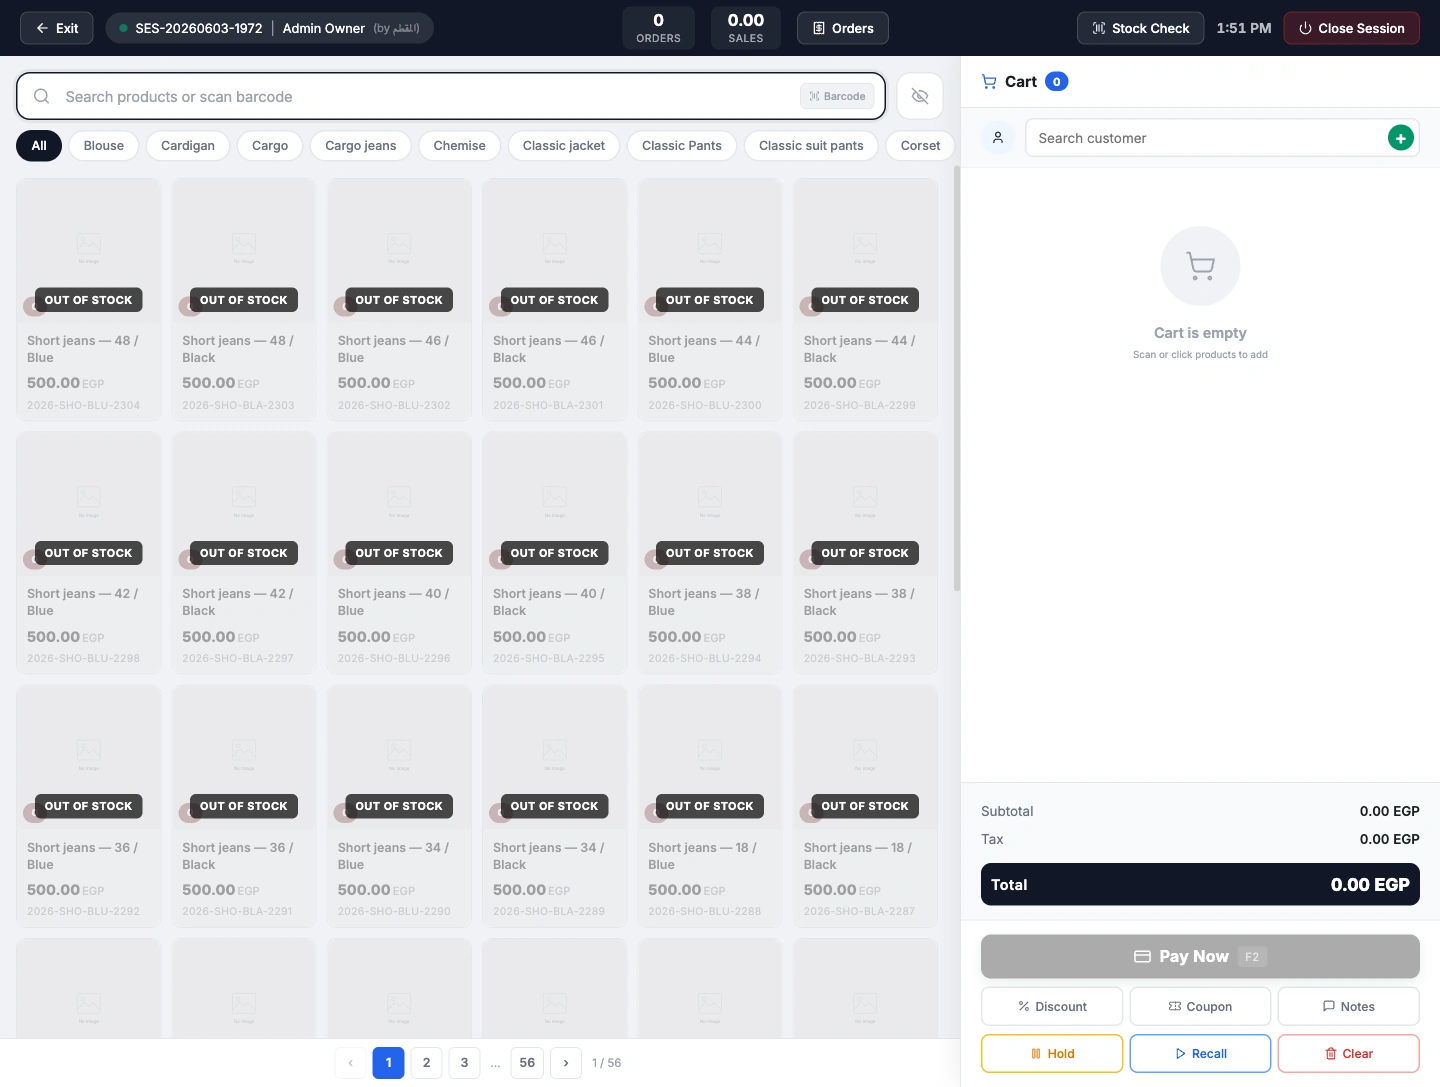Add a new customer with green plus

[1401, 138]
